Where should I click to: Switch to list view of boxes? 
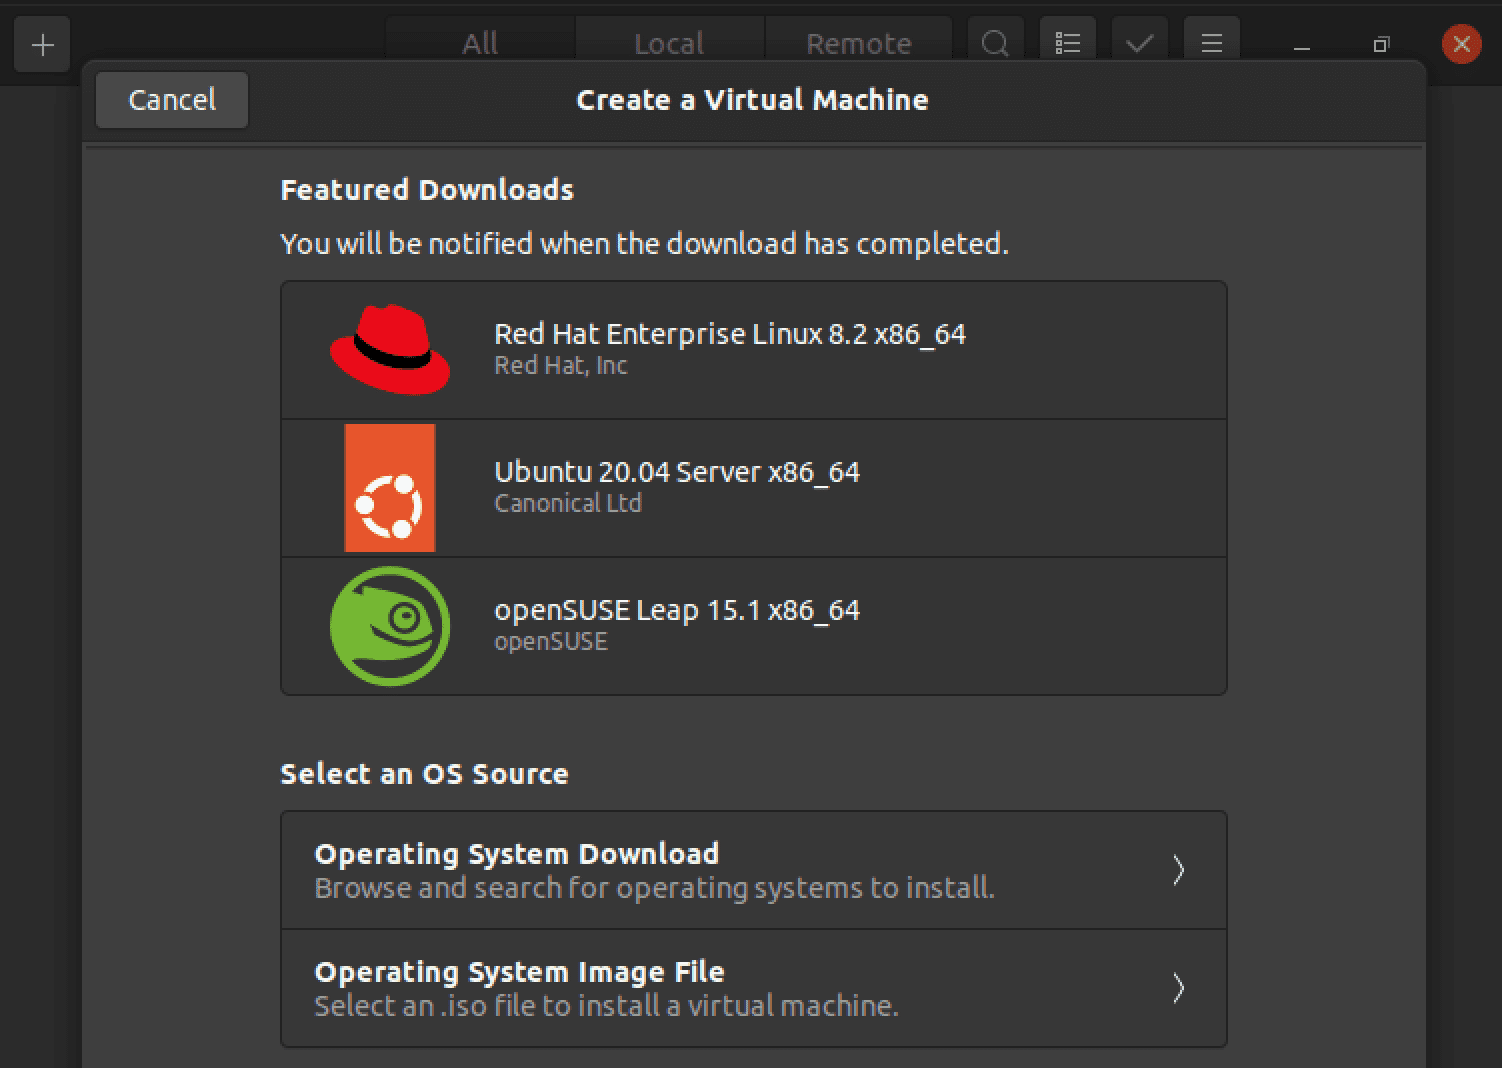click(x=1067, y=43)
